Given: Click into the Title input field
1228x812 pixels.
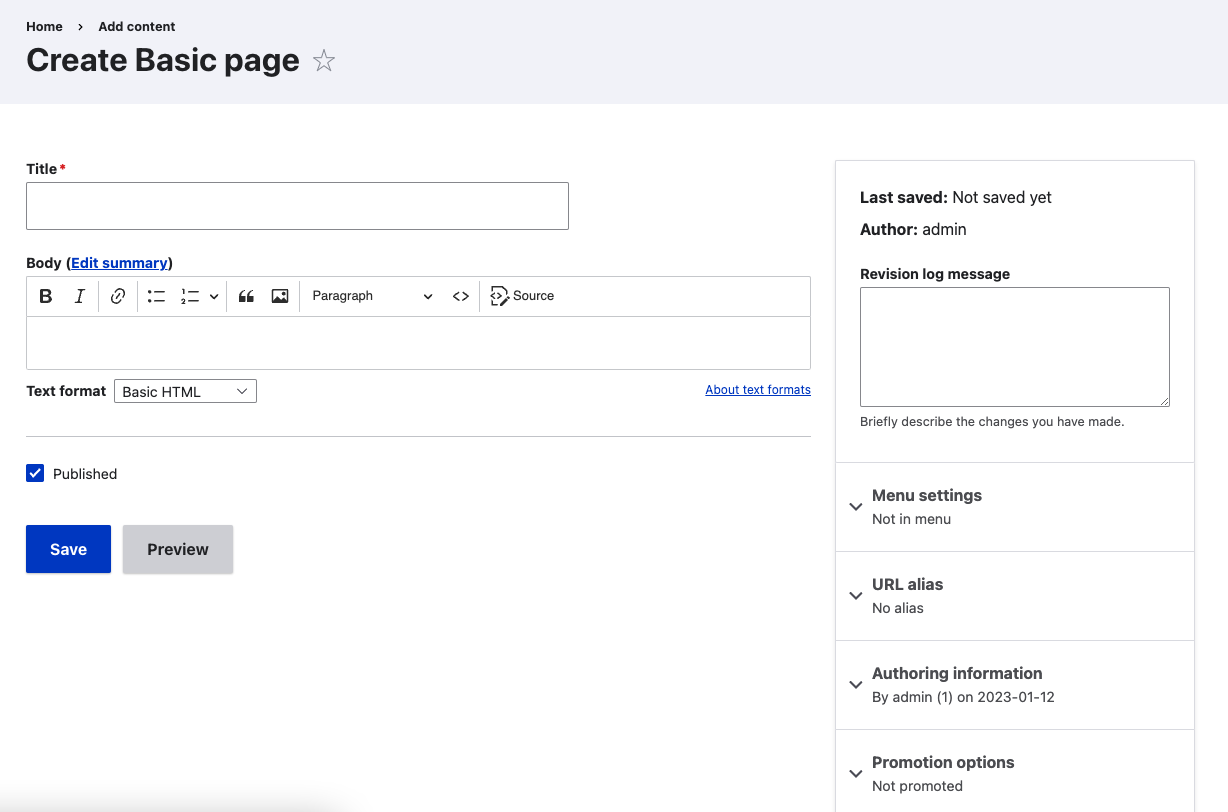Looking at the screenshot, I should coord(297,206).
